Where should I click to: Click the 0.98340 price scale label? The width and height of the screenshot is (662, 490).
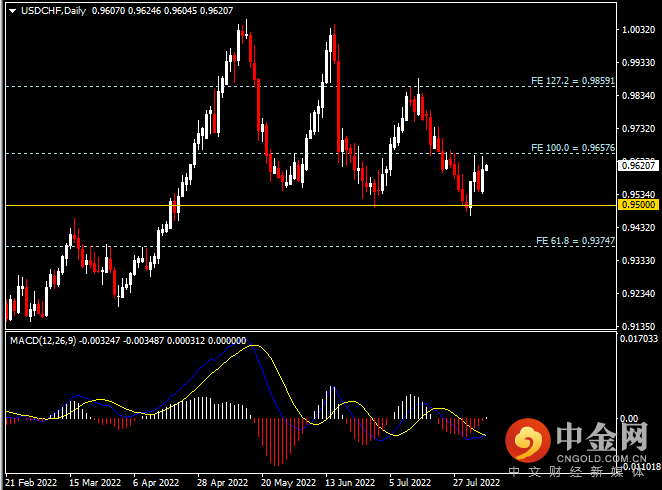click(639, 95)
